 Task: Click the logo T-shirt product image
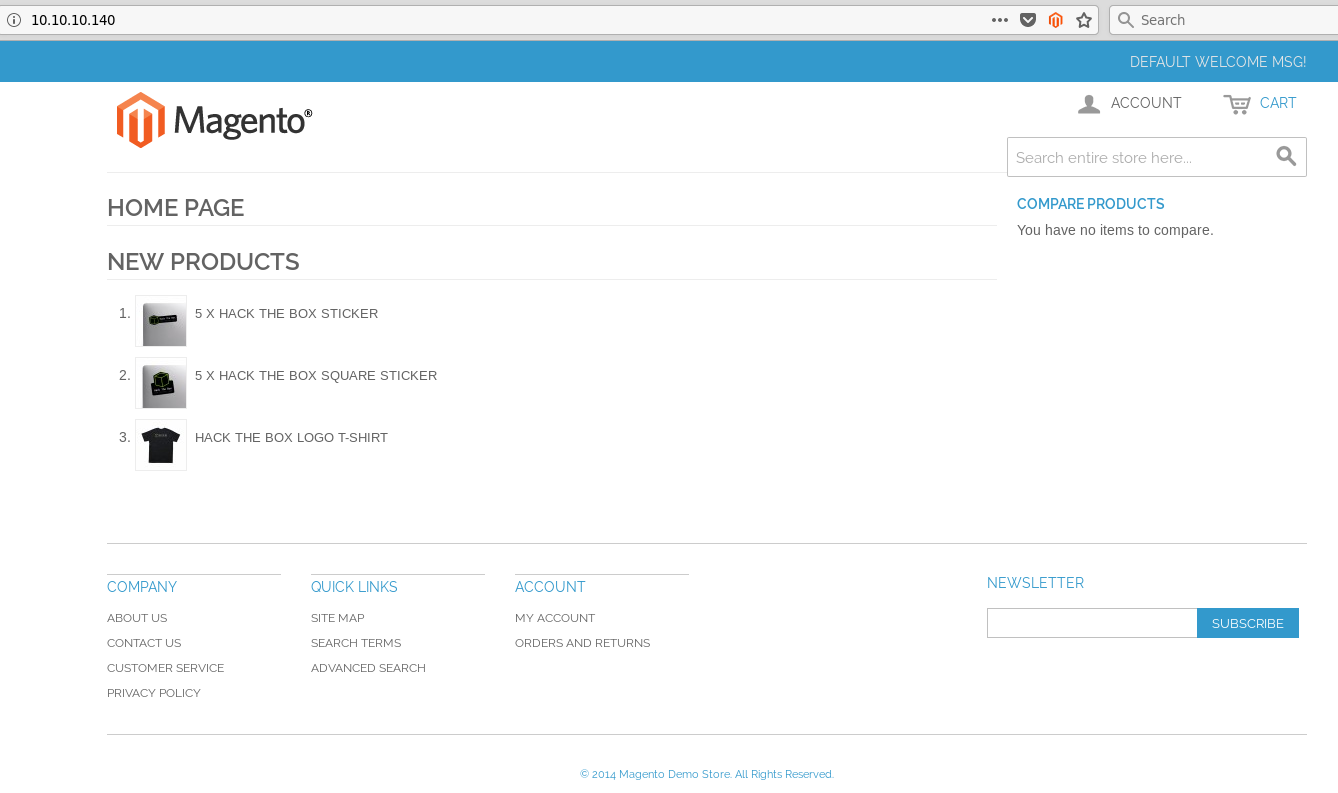tap(161, 445)
